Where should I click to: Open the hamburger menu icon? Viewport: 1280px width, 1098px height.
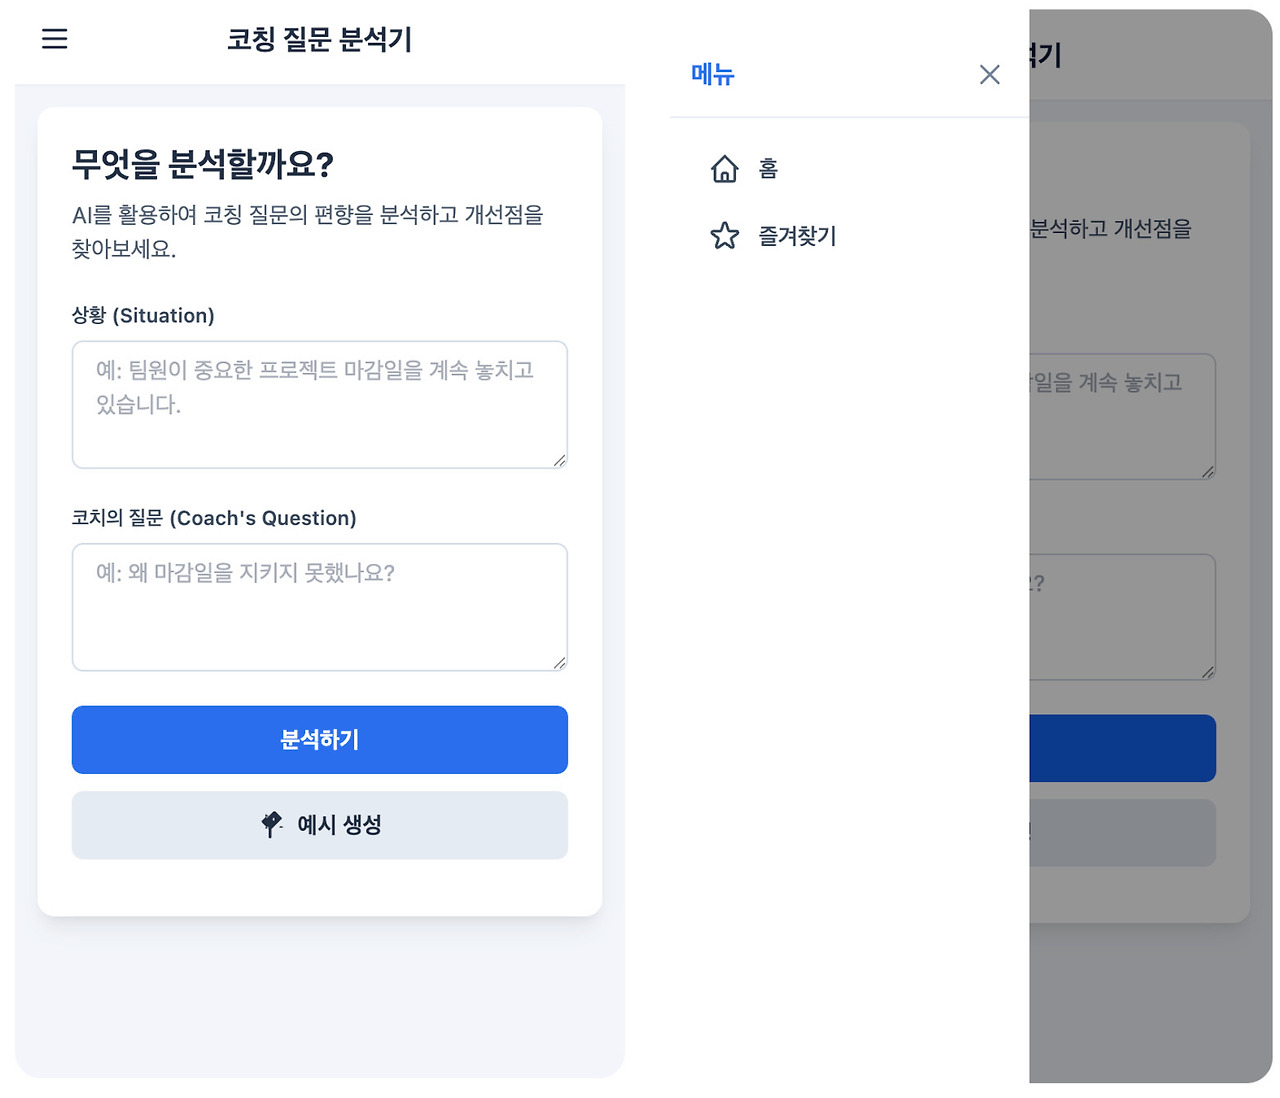(54, 39)
